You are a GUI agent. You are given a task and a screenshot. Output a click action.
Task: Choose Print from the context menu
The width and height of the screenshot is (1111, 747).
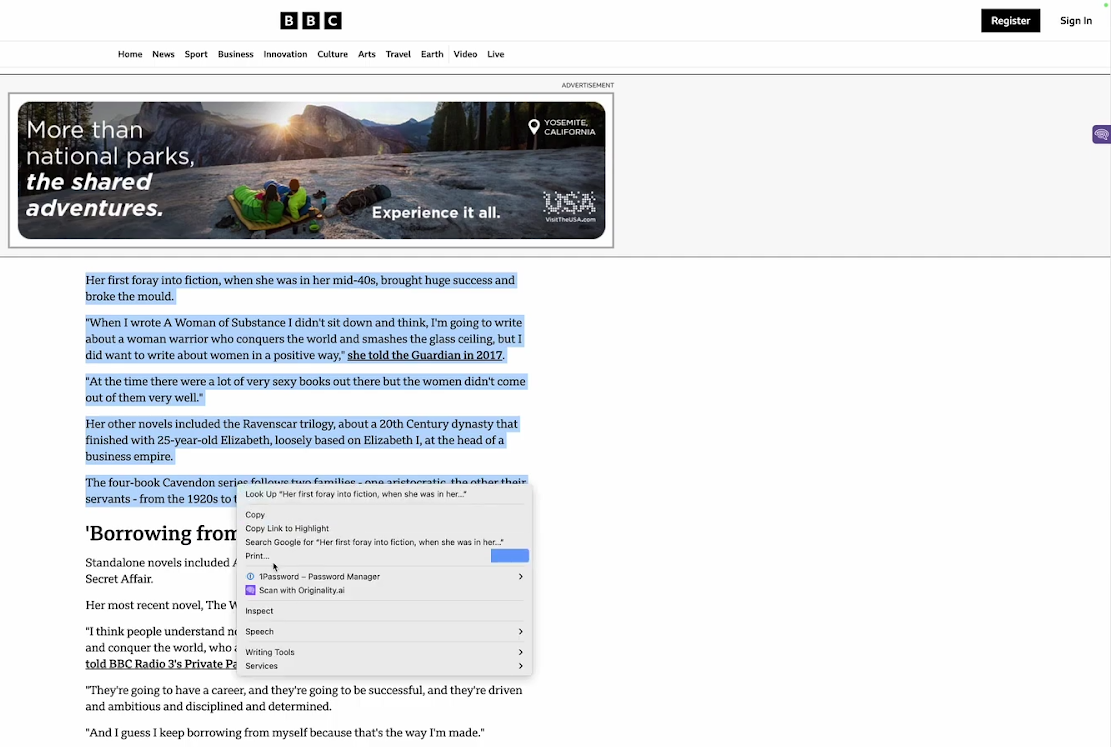[256, 555]
